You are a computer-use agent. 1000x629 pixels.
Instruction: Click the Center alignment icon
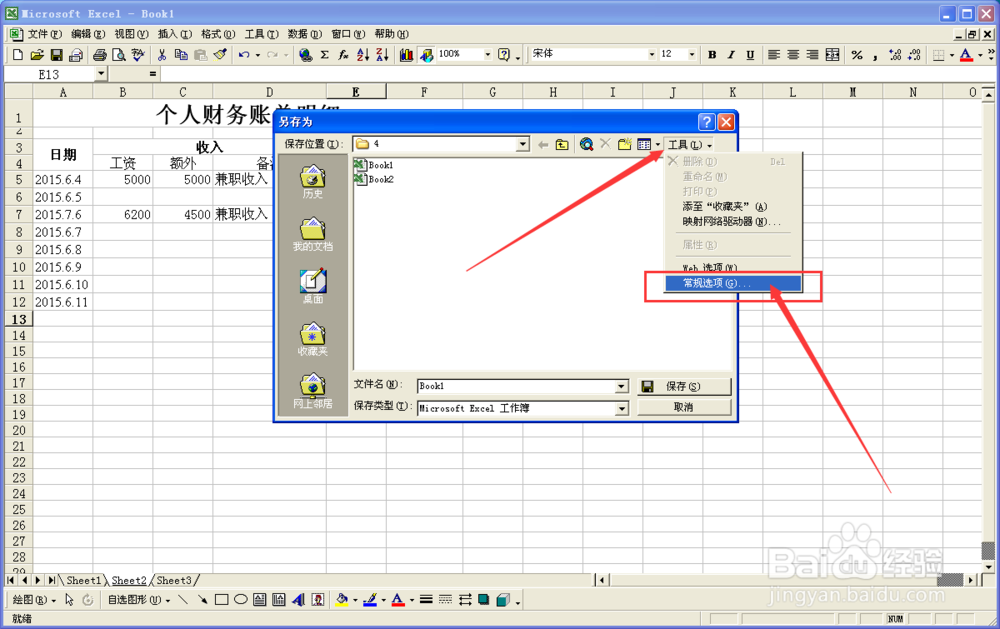click(x=793, y=55)
